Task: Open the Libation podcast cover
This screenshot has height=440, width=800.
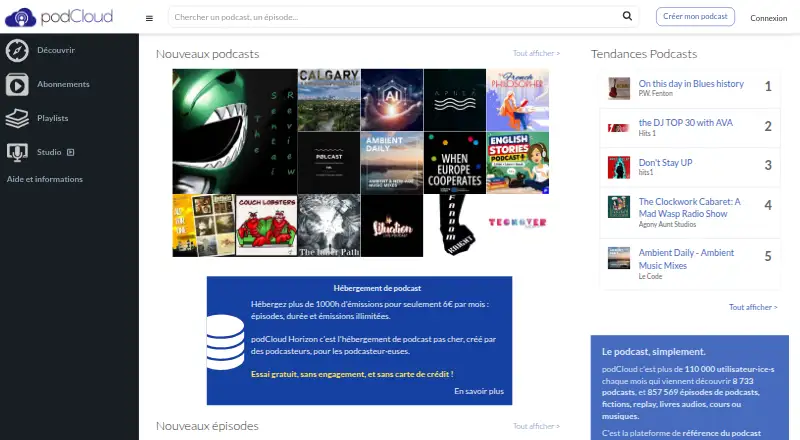Action: 392,226
